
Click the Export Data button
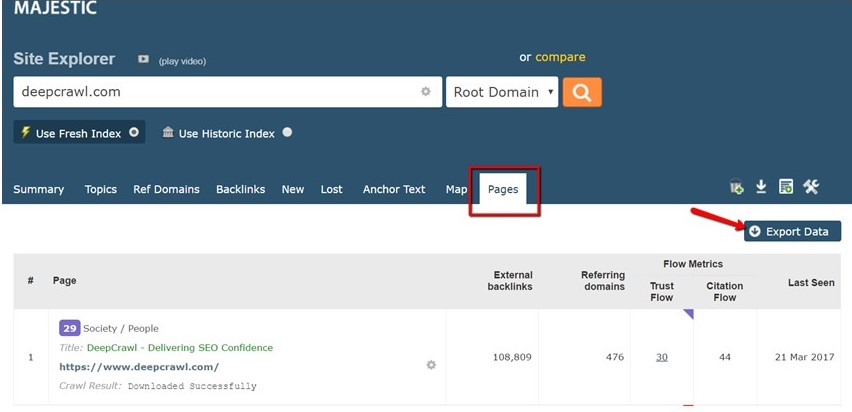(x=792, y=231)
